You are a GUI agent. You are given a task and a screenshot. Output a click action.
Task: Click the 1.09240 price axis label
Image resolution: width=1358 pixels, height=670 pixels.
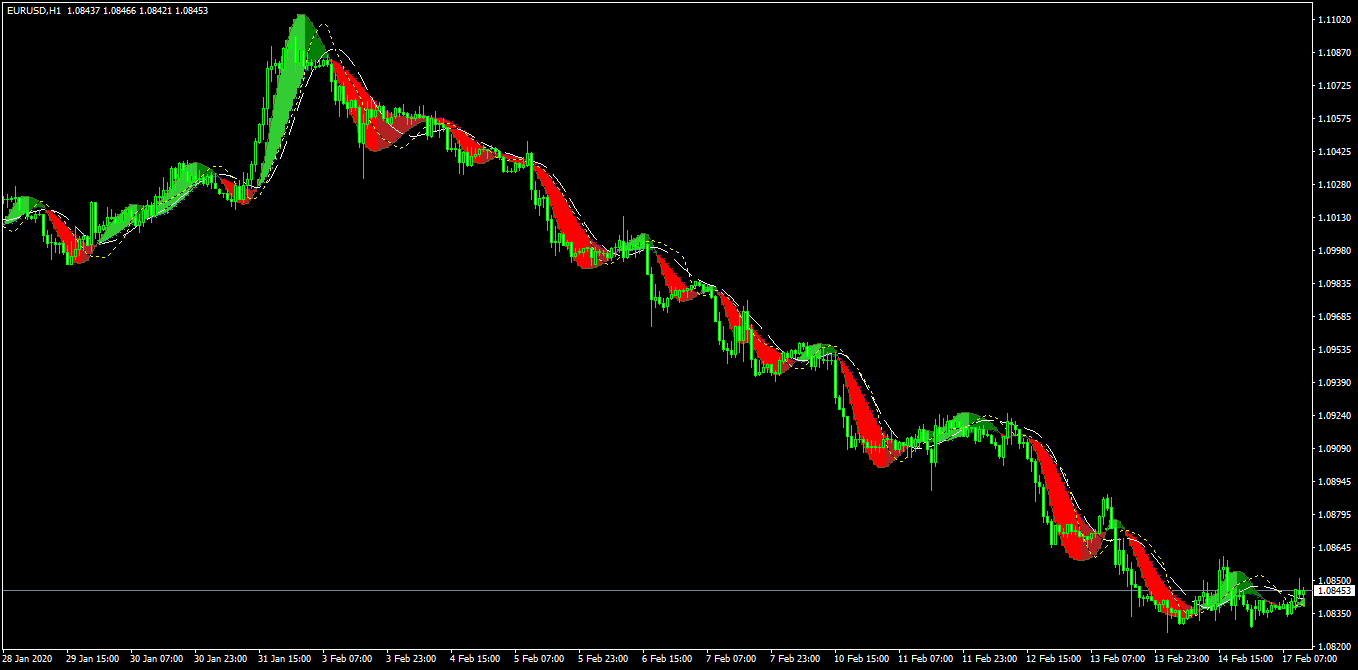pyautogui.click(x=1336, y=416)
